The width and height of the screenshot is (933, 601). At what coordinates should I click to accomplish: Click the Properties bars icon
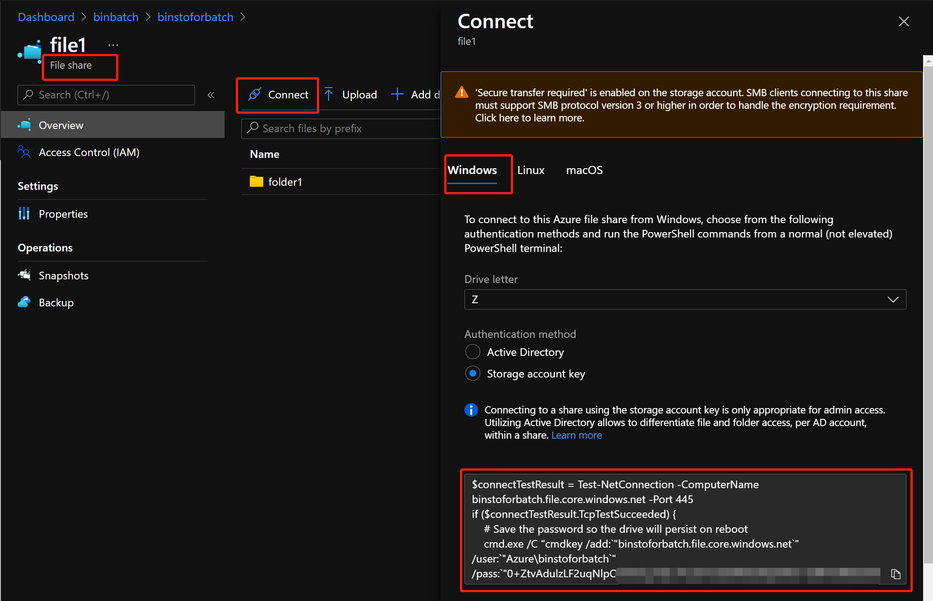[24, 214]
